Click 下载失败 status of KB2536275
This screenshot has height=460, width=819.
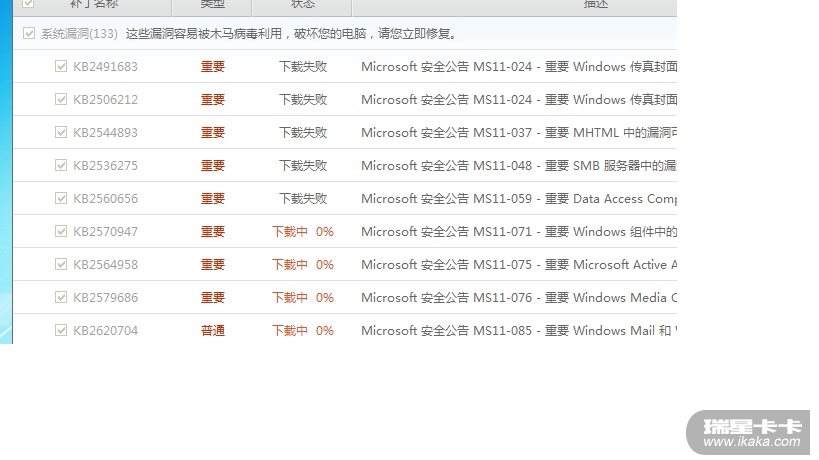coord(303,166)
